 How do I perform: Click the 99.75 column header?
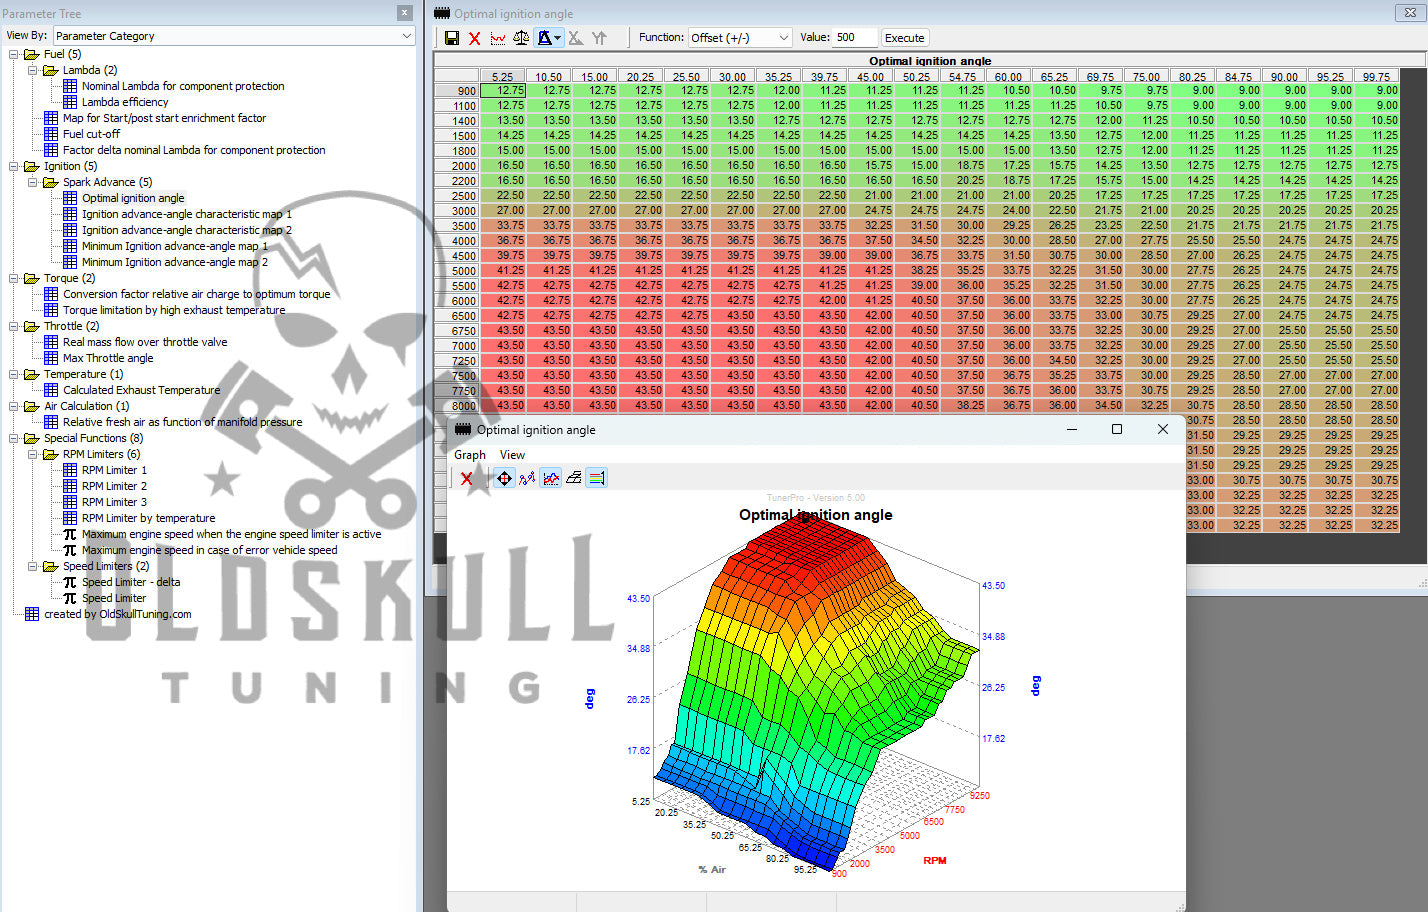click(x=1376, y=76)
